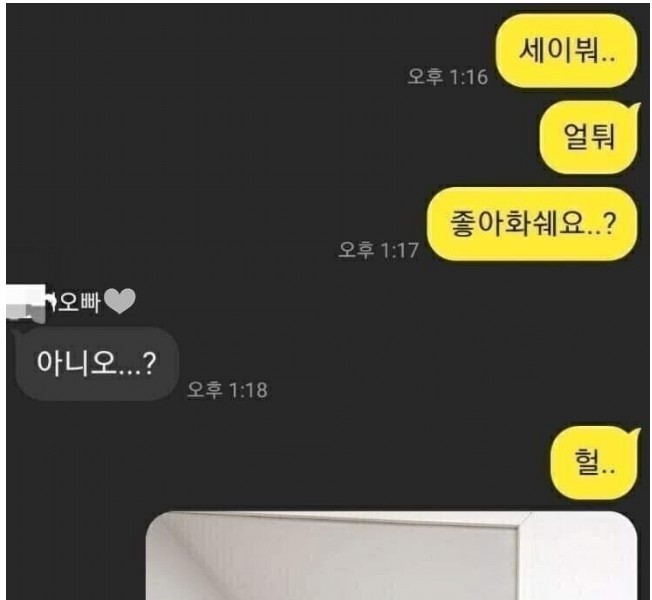Viewport: 652px width, 600px height.
Task: Tap the yellow 헐.. message bubble
Action: (x=595, y=462)
